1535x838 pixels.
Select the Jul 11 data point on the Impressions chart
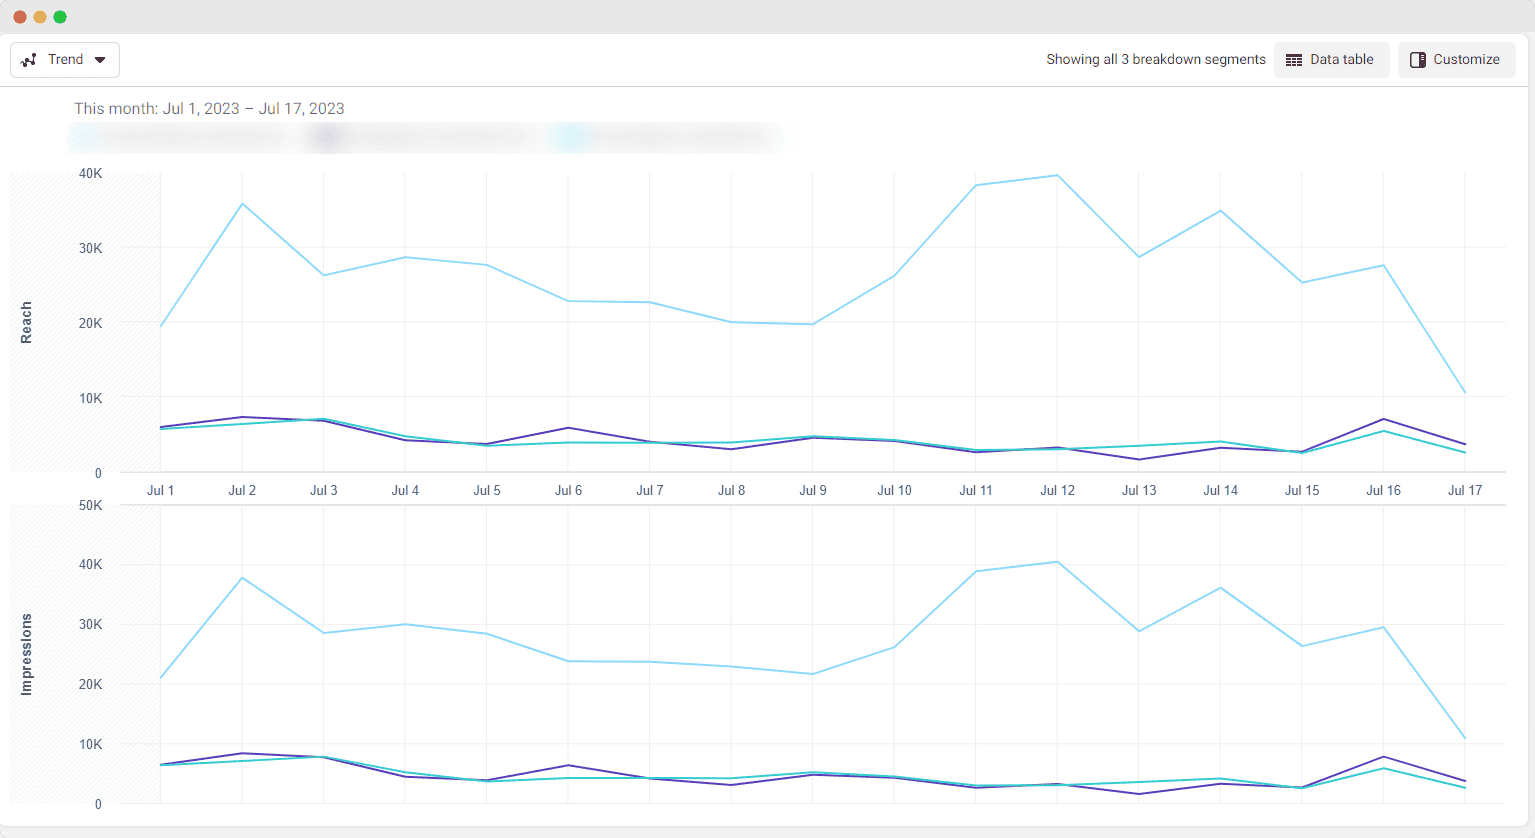[x=975, y=572]
